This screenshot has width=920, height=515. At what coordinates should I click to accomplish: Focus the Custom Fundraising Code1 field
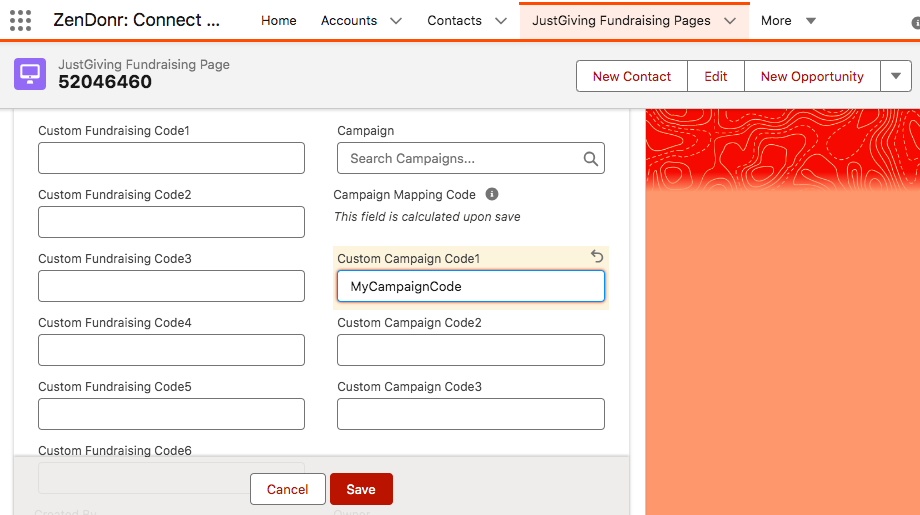pyautogui.click(x=171, y=158)
